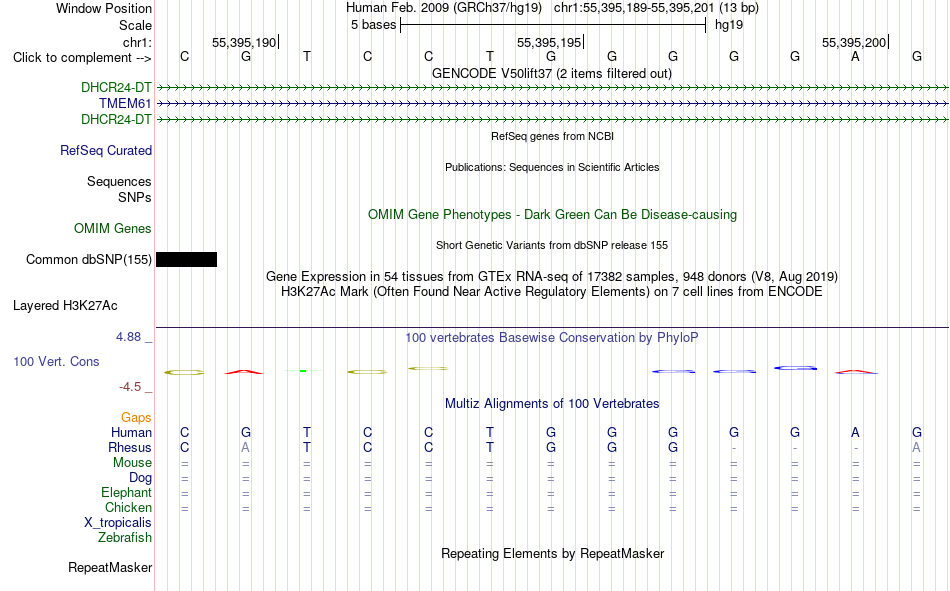Click 'Short Genetic Variants from dbSNP' title
The width and height of the screenshot is (950, 591).
tap(552, 245)
